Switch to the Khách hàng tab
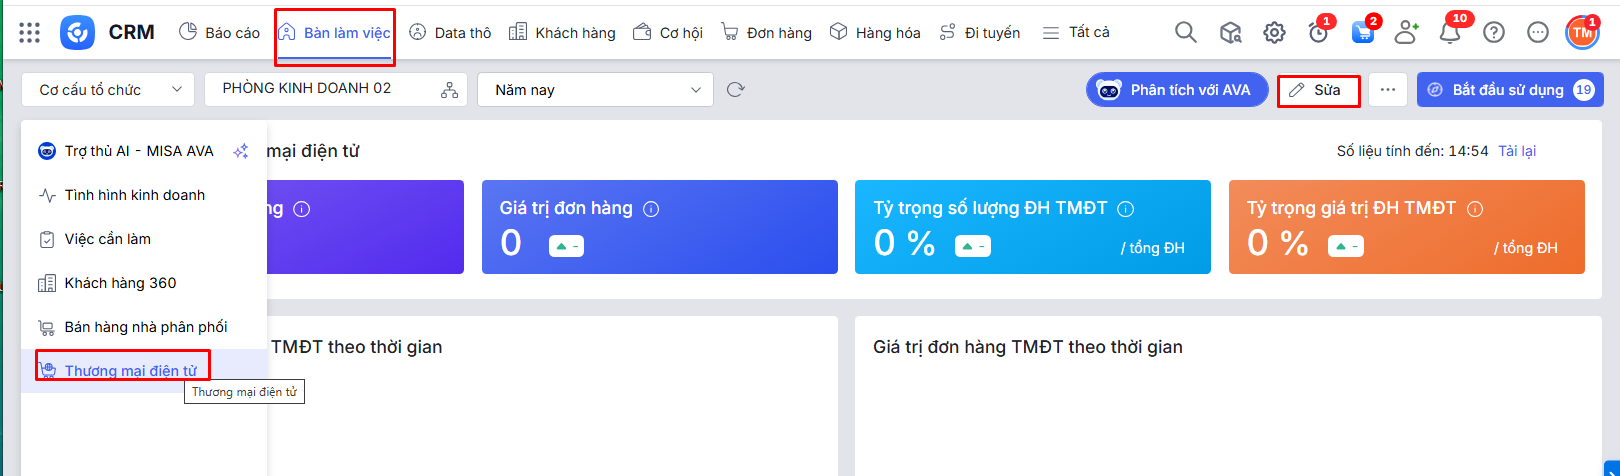 point(562,33)
